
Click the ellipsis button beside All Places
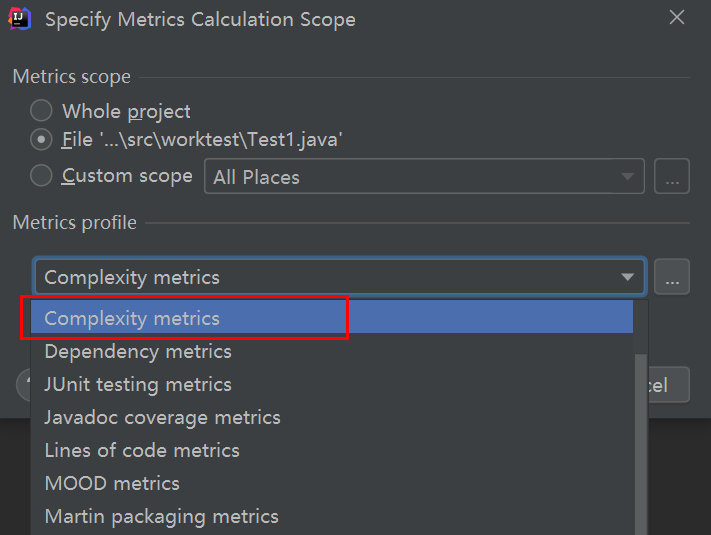[x=672, y=177]
